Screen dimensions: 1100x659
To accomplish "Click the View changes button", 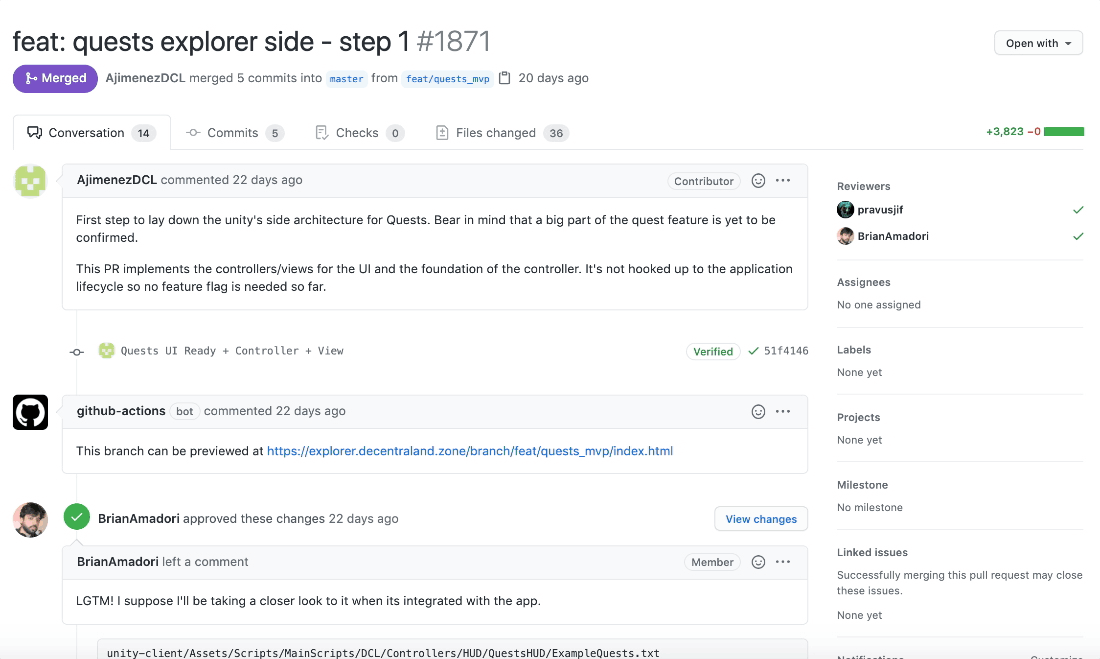I will coord(761,519).
